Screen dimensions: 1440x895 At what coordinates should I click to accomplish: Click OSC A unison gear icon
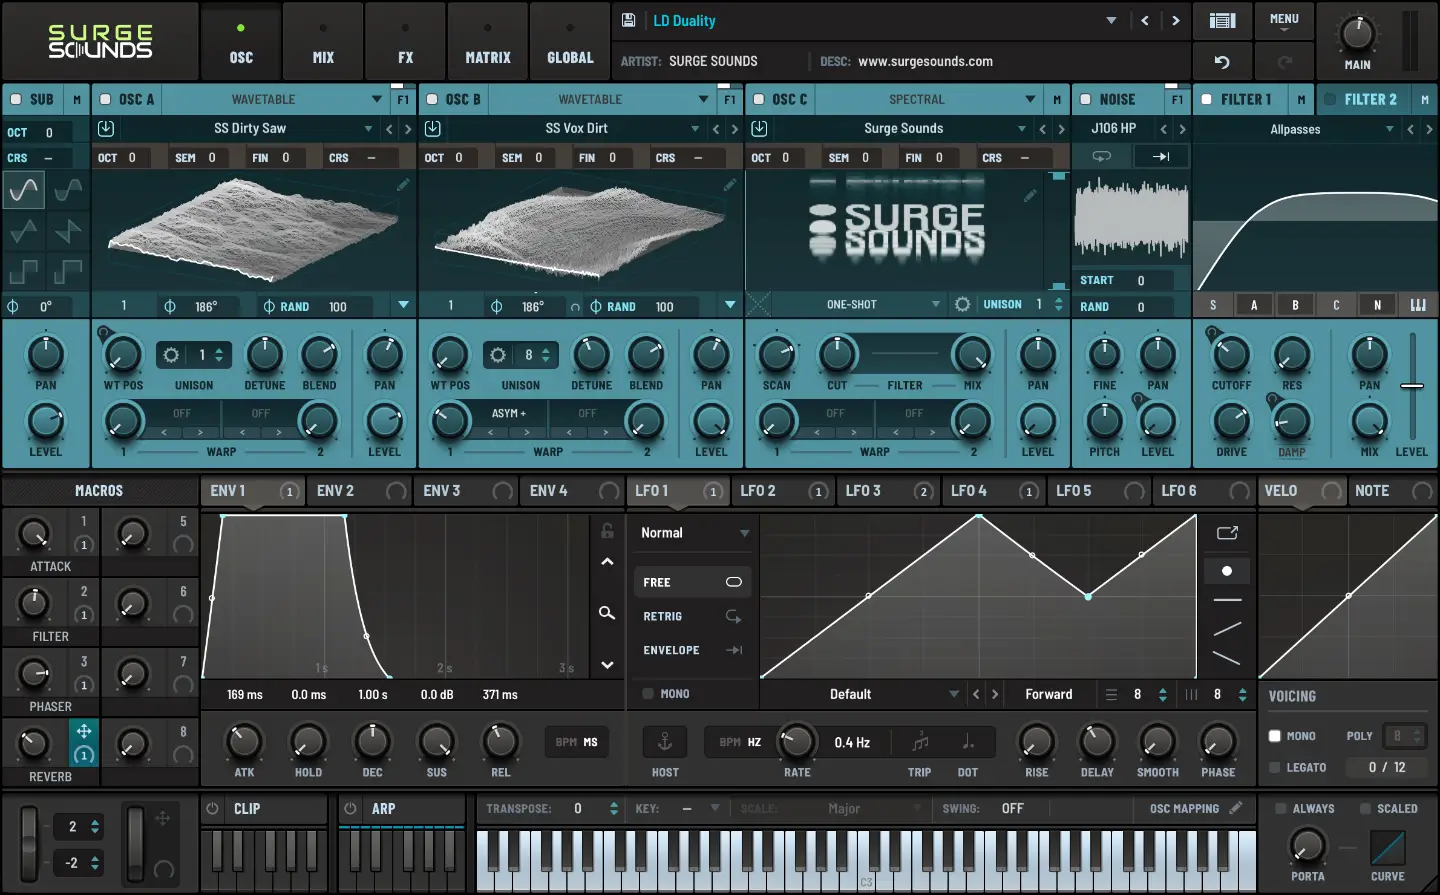(171, 355)
